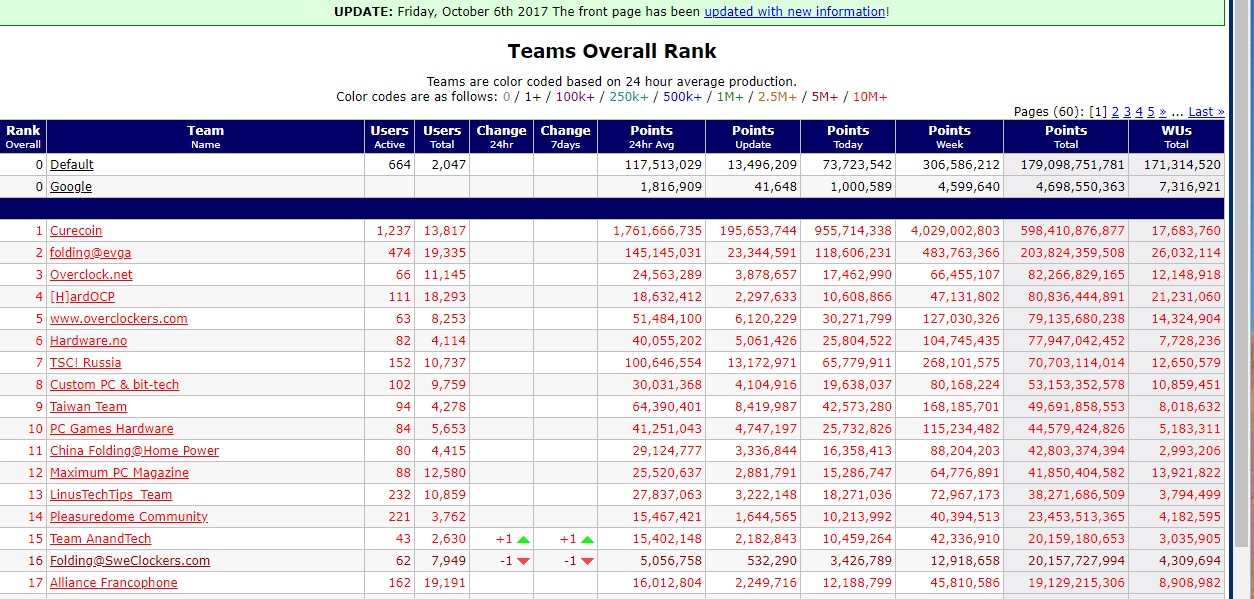Click the 500k+ color code label
This screenshot has width=1254, height=599.
[x=682, y=97]
